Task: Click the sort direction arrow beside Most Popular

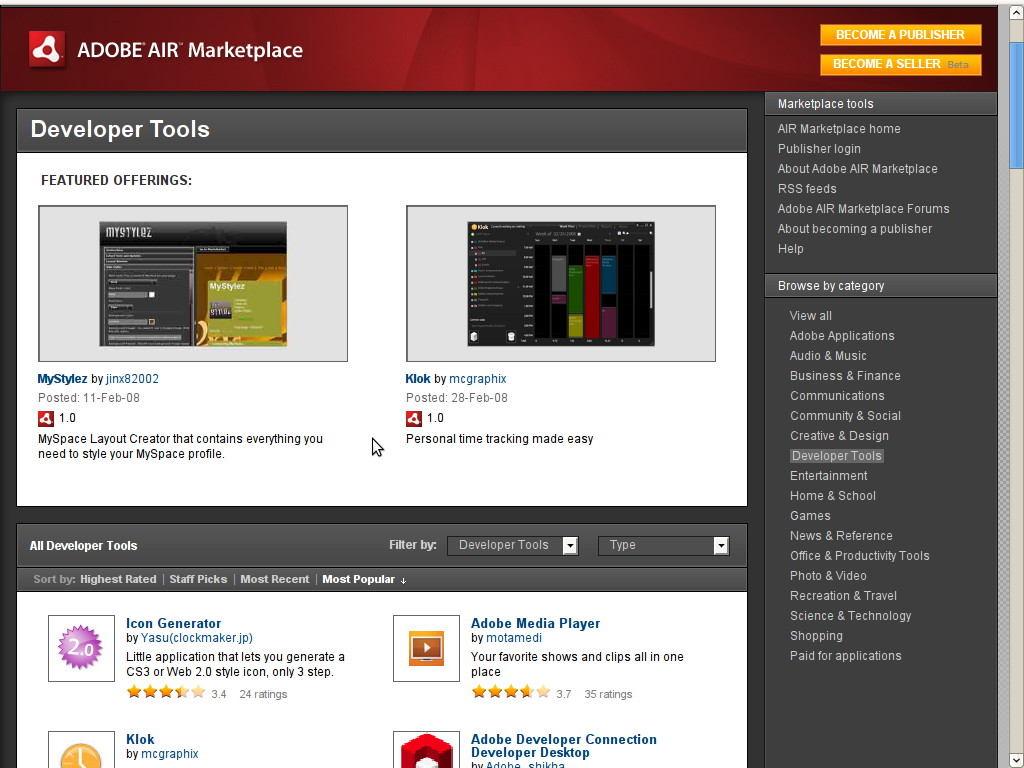Action: (404, 581)
